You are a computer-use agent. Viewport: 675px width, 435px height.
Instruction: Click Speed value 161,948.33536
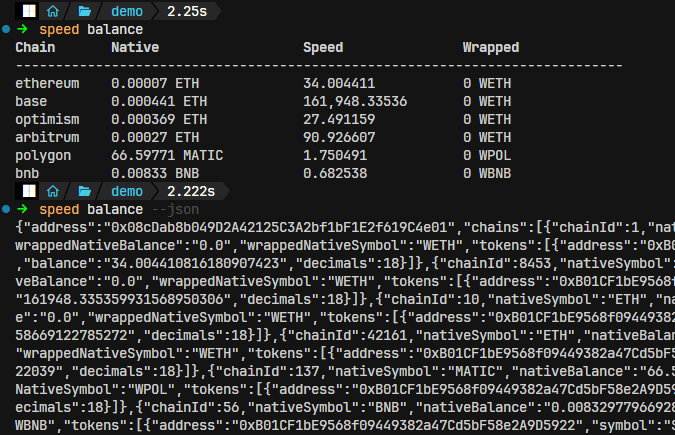[355, 101]
